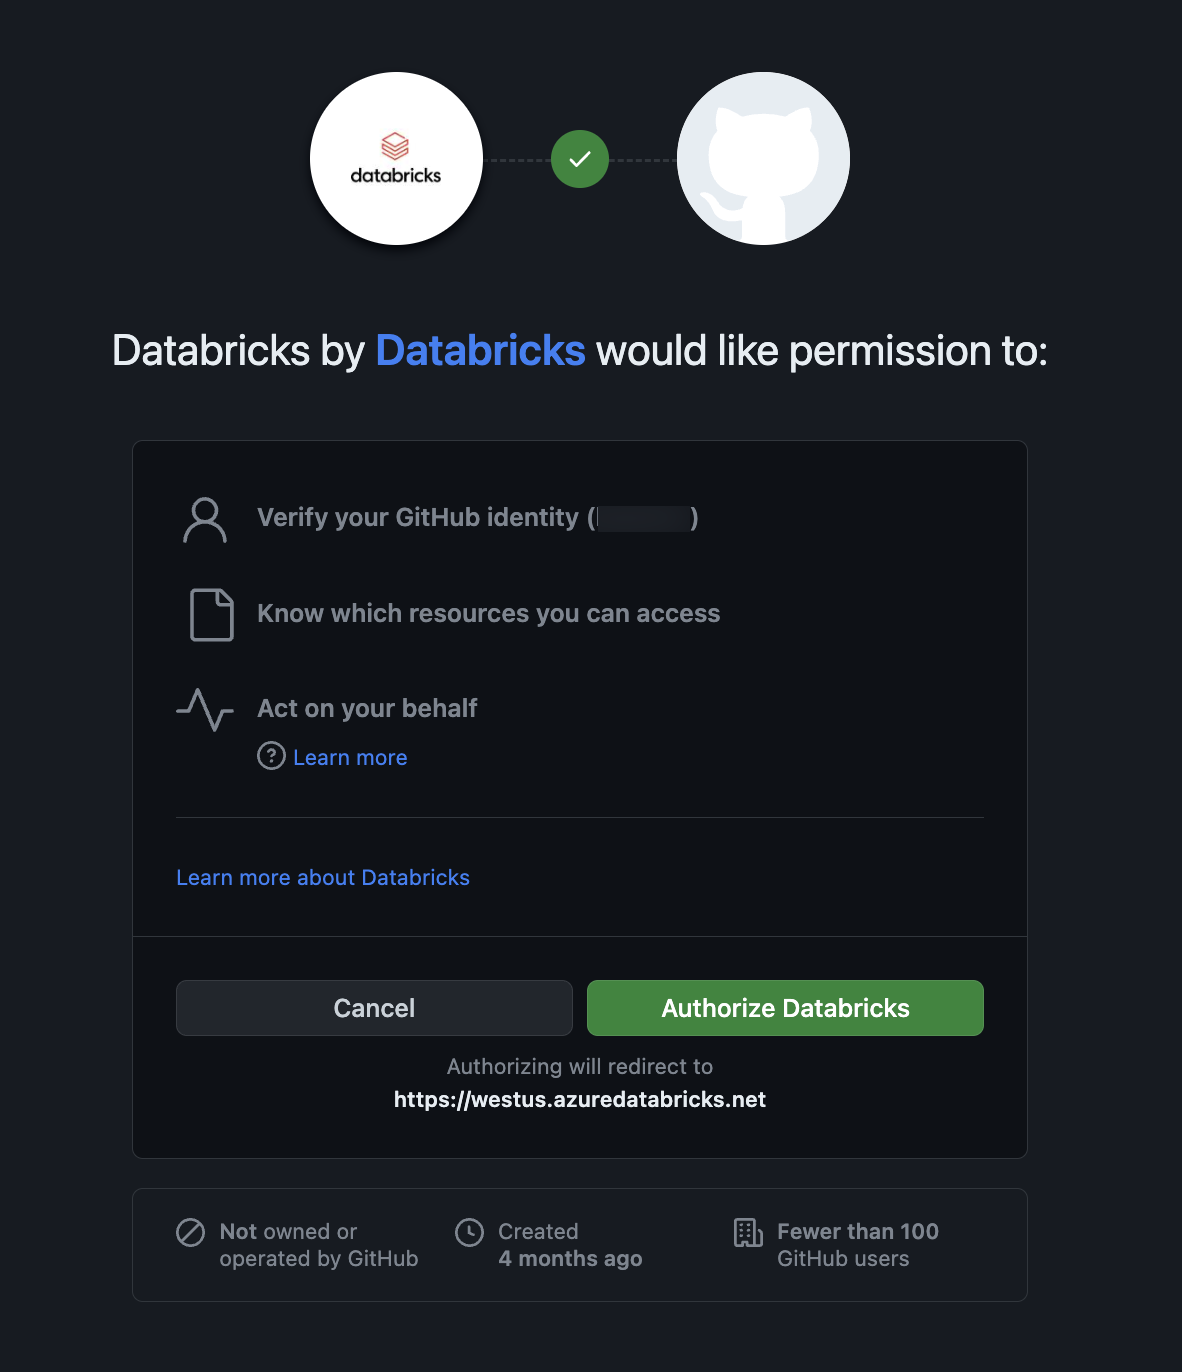
Task: Click the circled question mark beside Learn more
Action: (270, 757)
